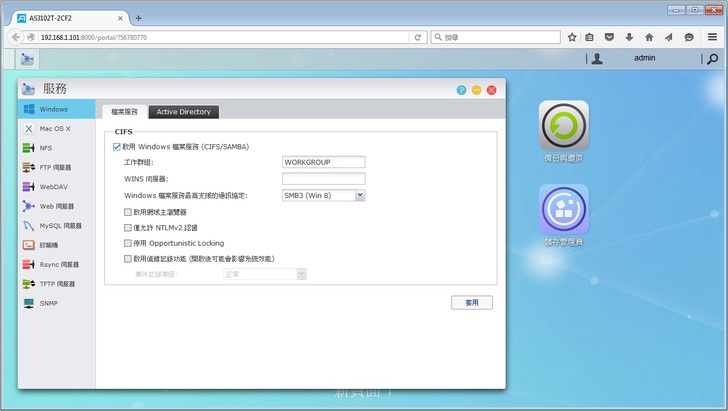The width and height of the screenshot is (728, 411).
Task: Select the Windows item in services sidebar
Action: click(x=56, y=109)
